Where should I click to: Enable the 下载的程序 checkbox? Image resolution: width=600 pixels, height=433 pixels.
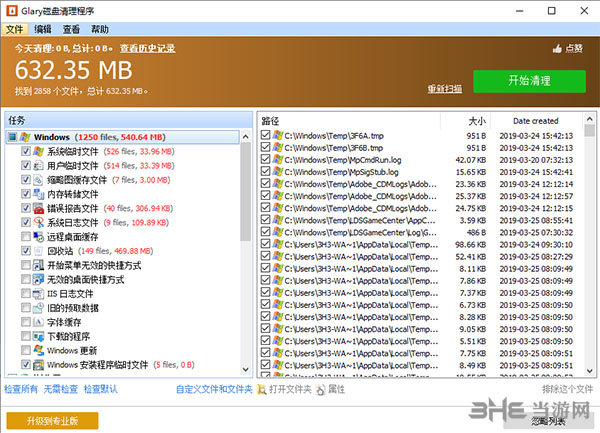click(x=26, y=336)
